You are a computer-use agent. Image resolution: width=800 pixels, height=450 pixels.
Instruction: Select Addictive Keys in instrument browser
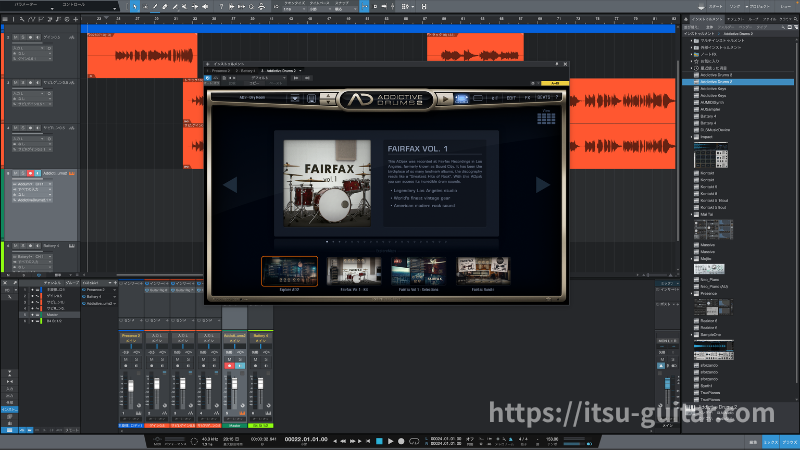click(713, 89)
